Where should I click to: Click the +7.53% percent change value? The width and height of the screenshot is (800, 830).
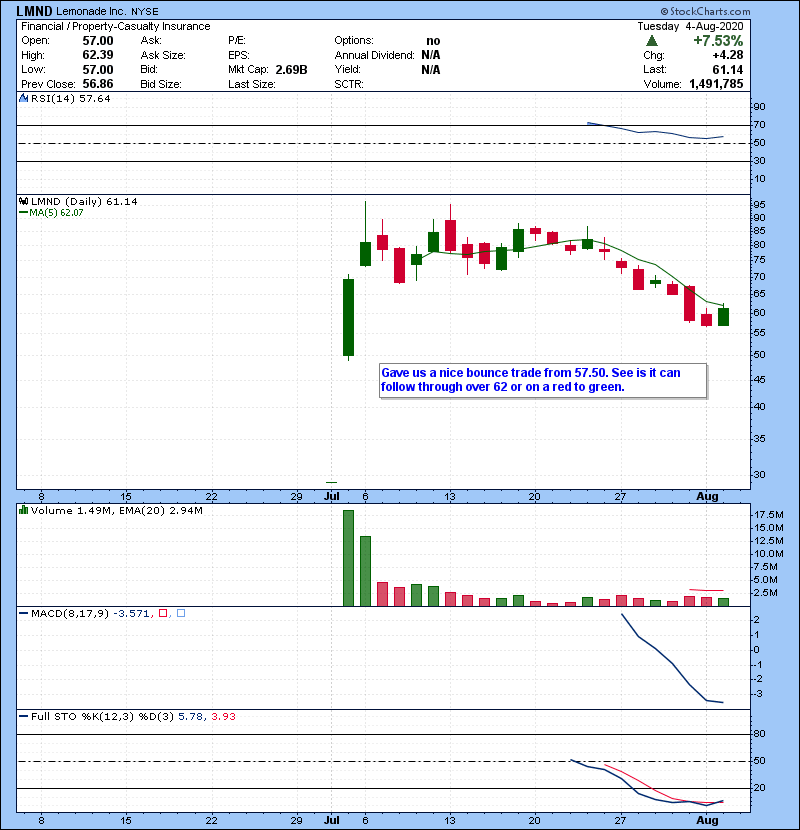tap(718, 41)
